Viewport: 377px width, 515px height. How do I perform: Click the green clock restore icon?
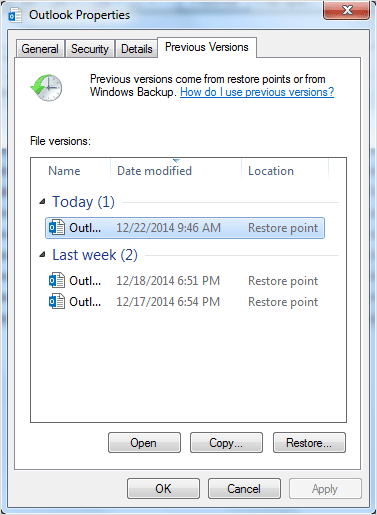point(46,88)
